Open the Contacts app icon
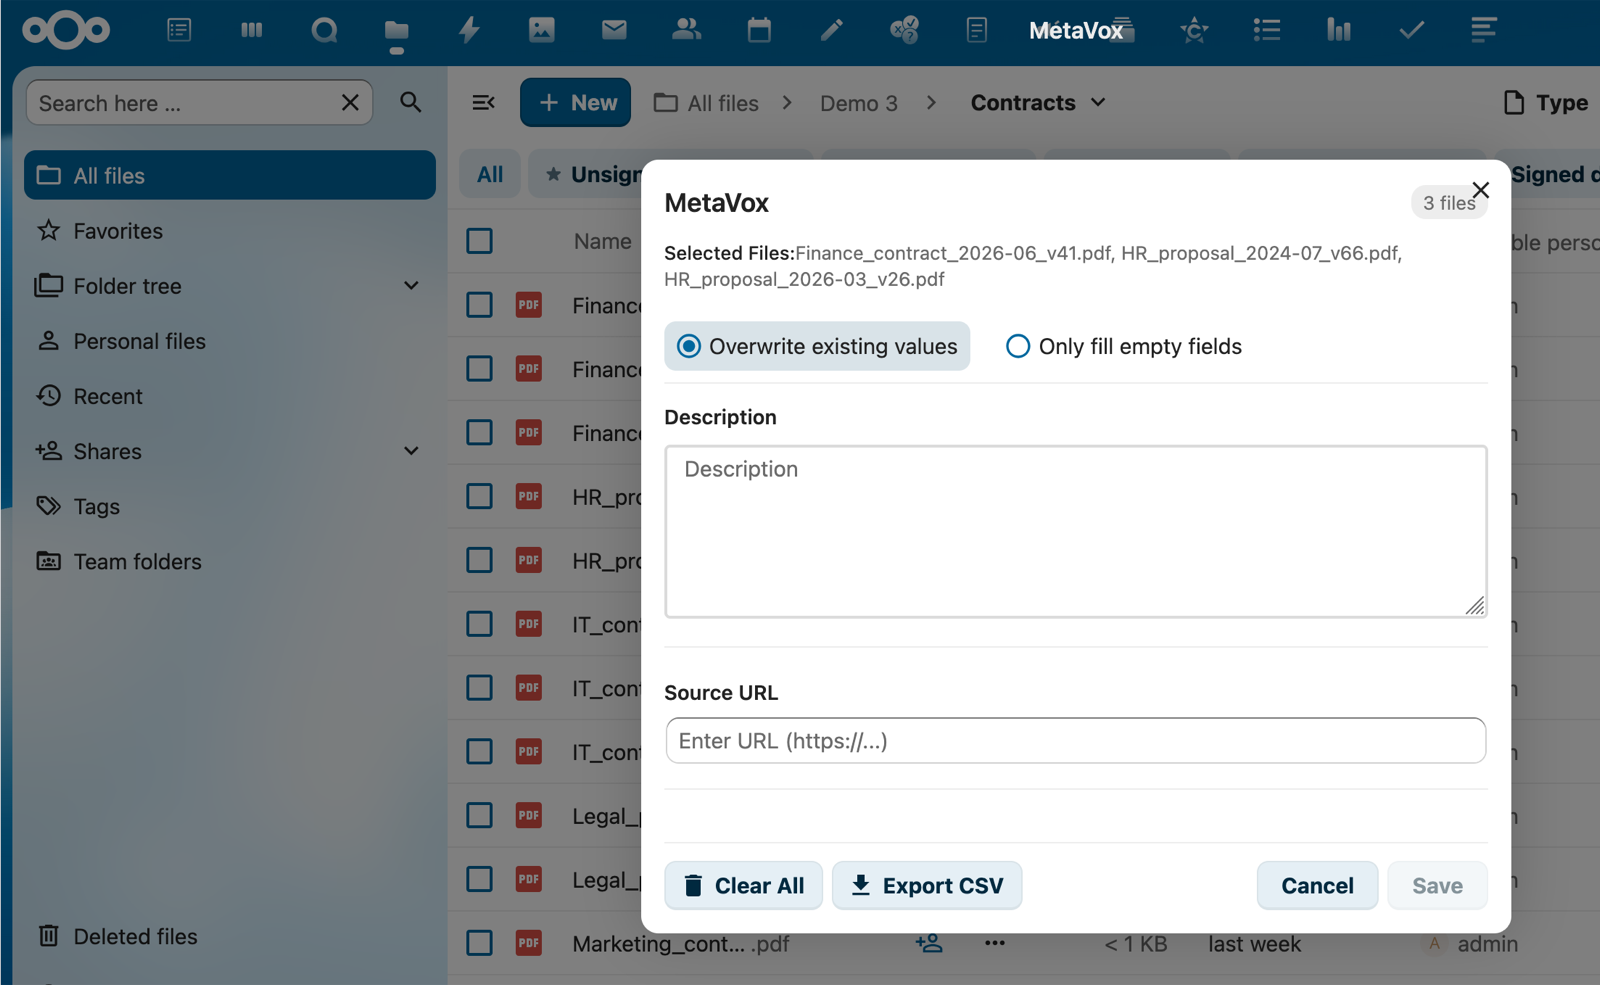The width and height of the screenshot is (1600, 985). click(686, 30)
